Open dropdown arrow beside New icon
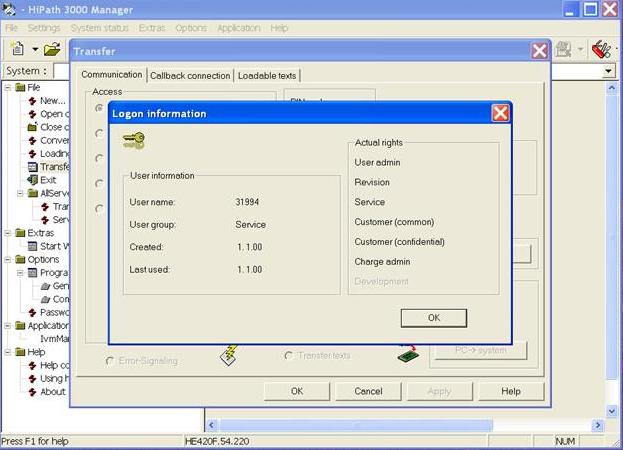This screenshot has height=450, width=623. [x=35, y=50]
